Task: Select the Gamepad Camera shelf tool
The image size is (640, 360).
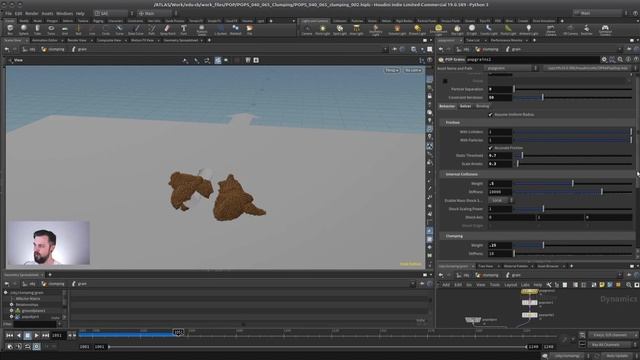Action: [605, 30]
